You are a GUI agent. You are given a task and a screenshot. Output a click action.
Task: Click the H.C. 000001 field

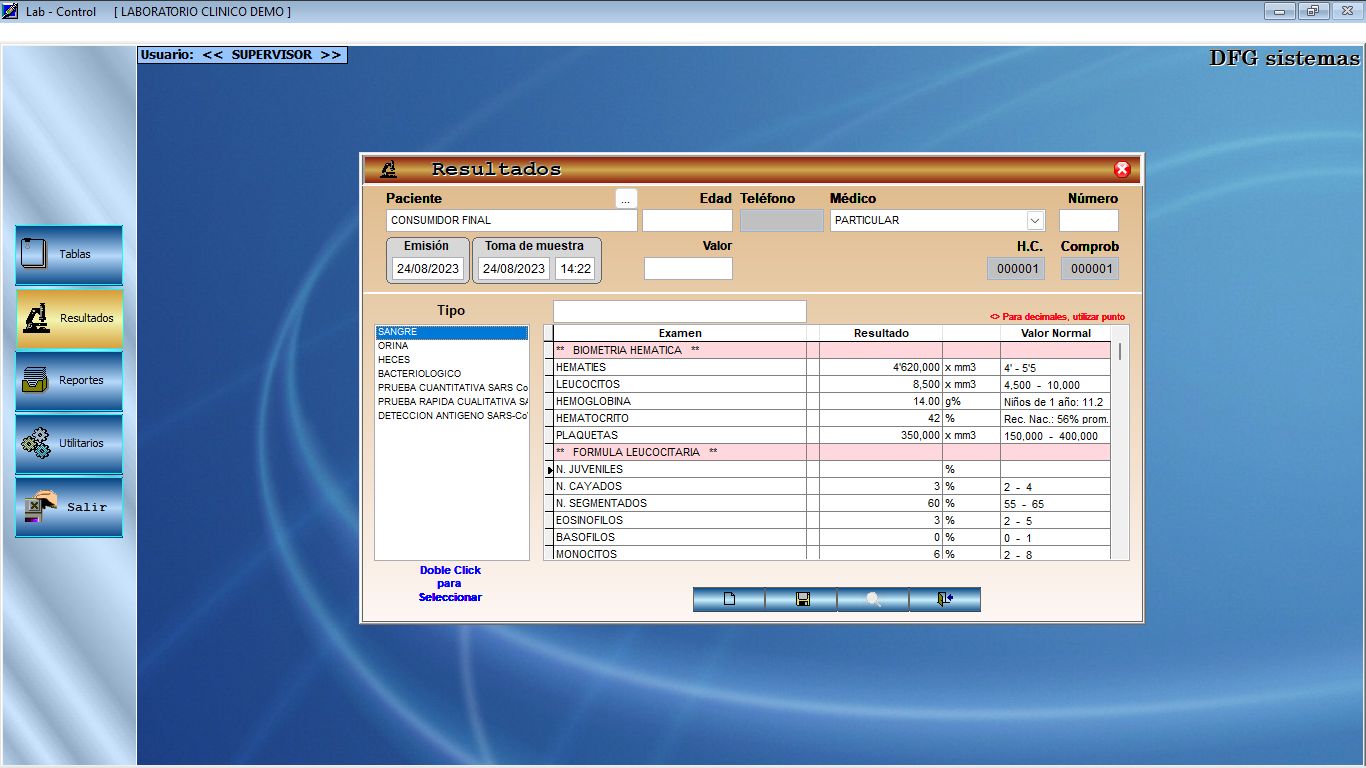click(1016, 269)
